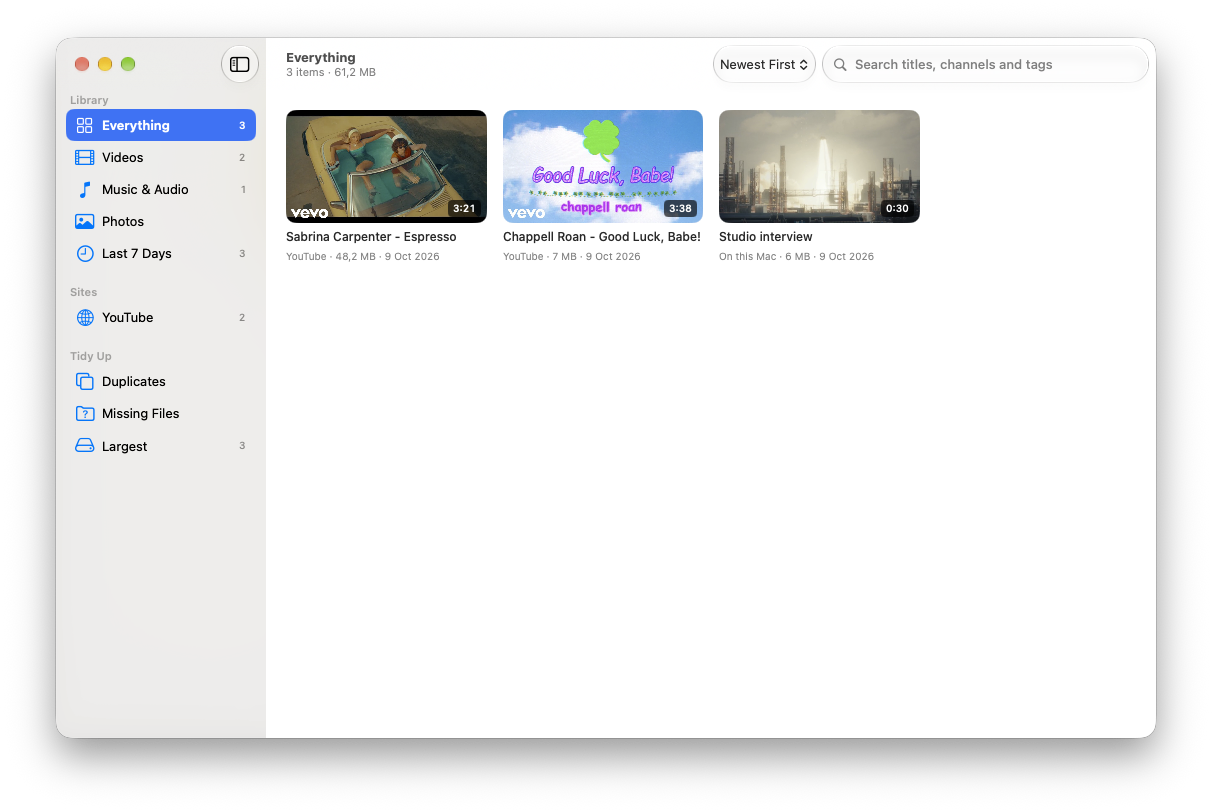Click the magnifier icon in search field
This screenshot has width=1212, height=812.
[x=840, y=64]
